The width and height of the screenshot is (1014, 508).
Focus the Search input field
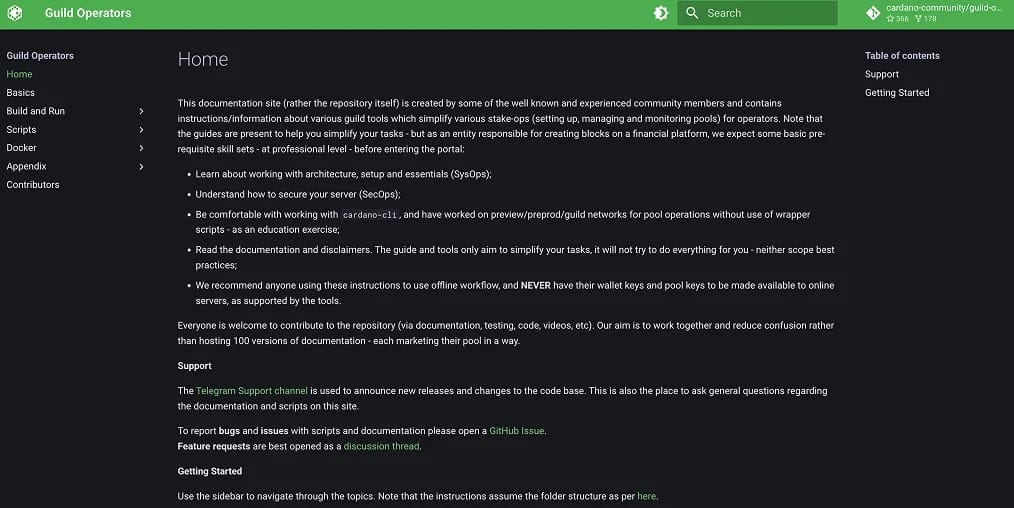tap(757, 13)
